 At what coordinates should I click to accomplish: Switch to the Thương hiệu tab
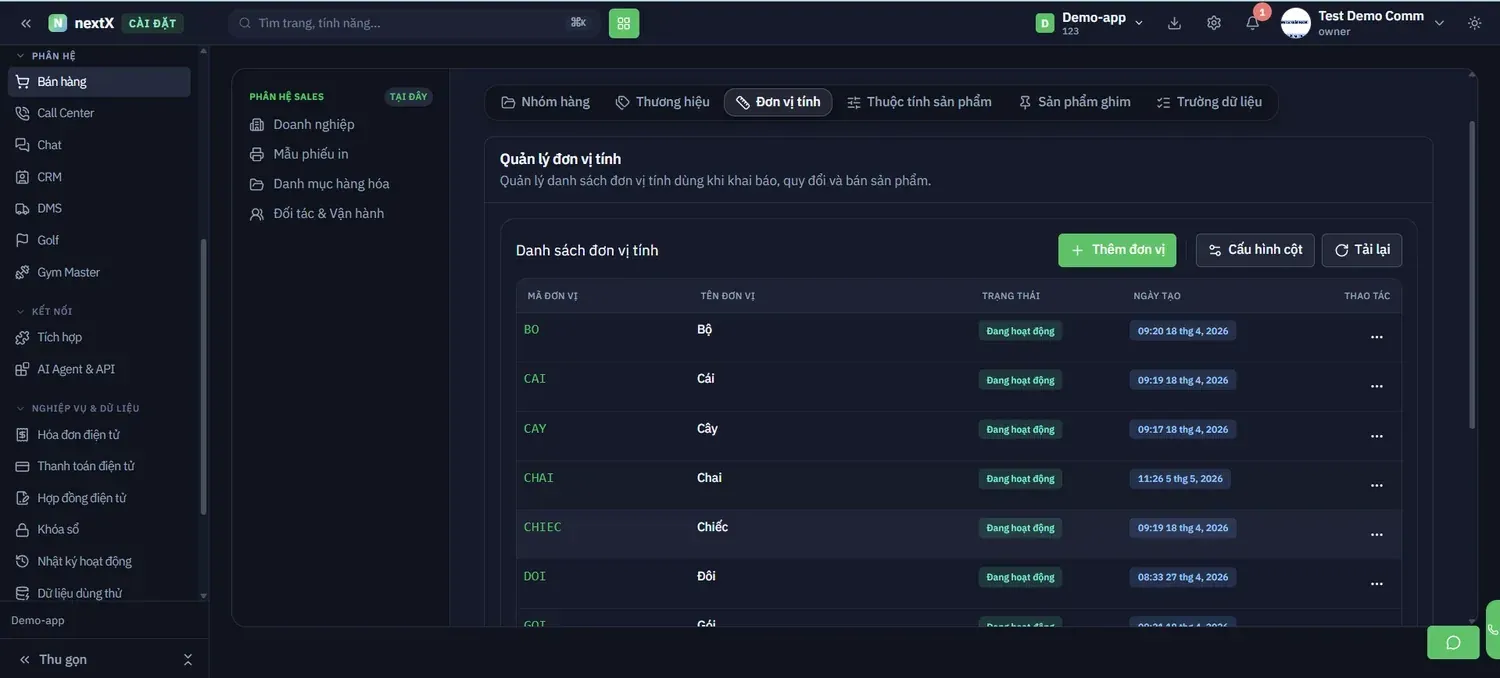pos(662,102)
